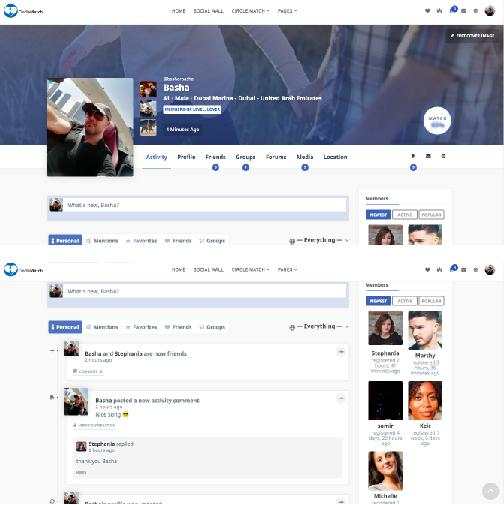504x505 pixels.
Task: Select the Friends filter tab on the activity-feed page
Action: point(178,327)
